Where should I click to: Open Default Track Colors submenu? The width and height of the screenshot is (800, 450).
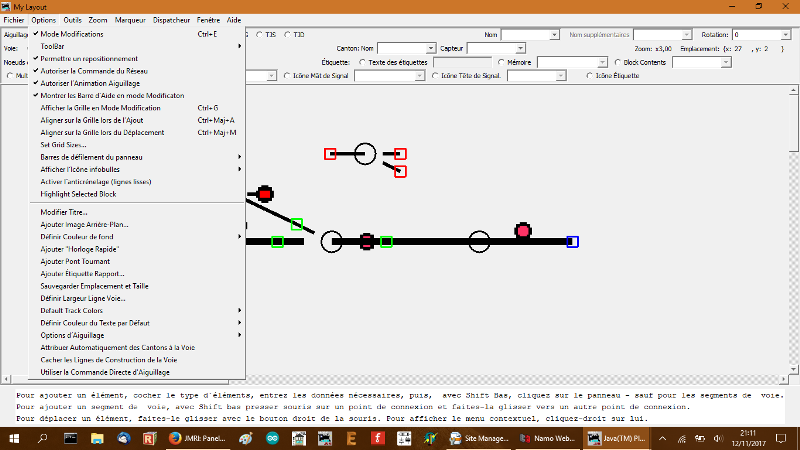77,310
